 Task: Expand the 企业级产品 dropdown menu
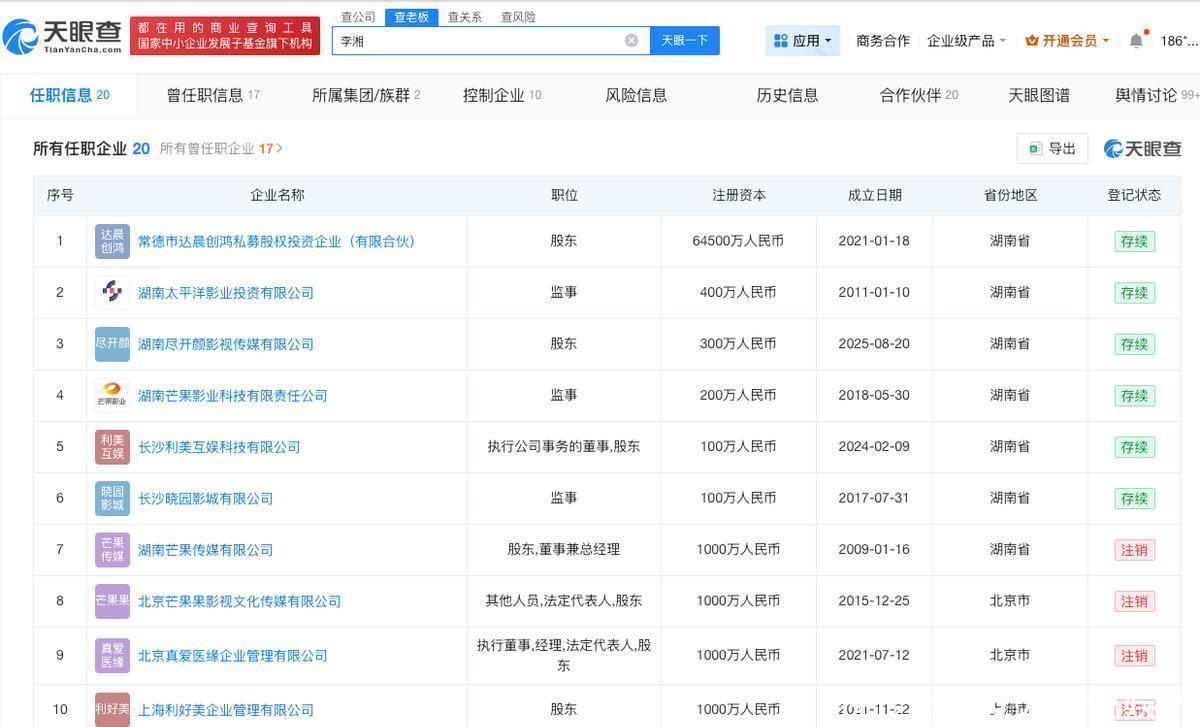click(966, 41)
